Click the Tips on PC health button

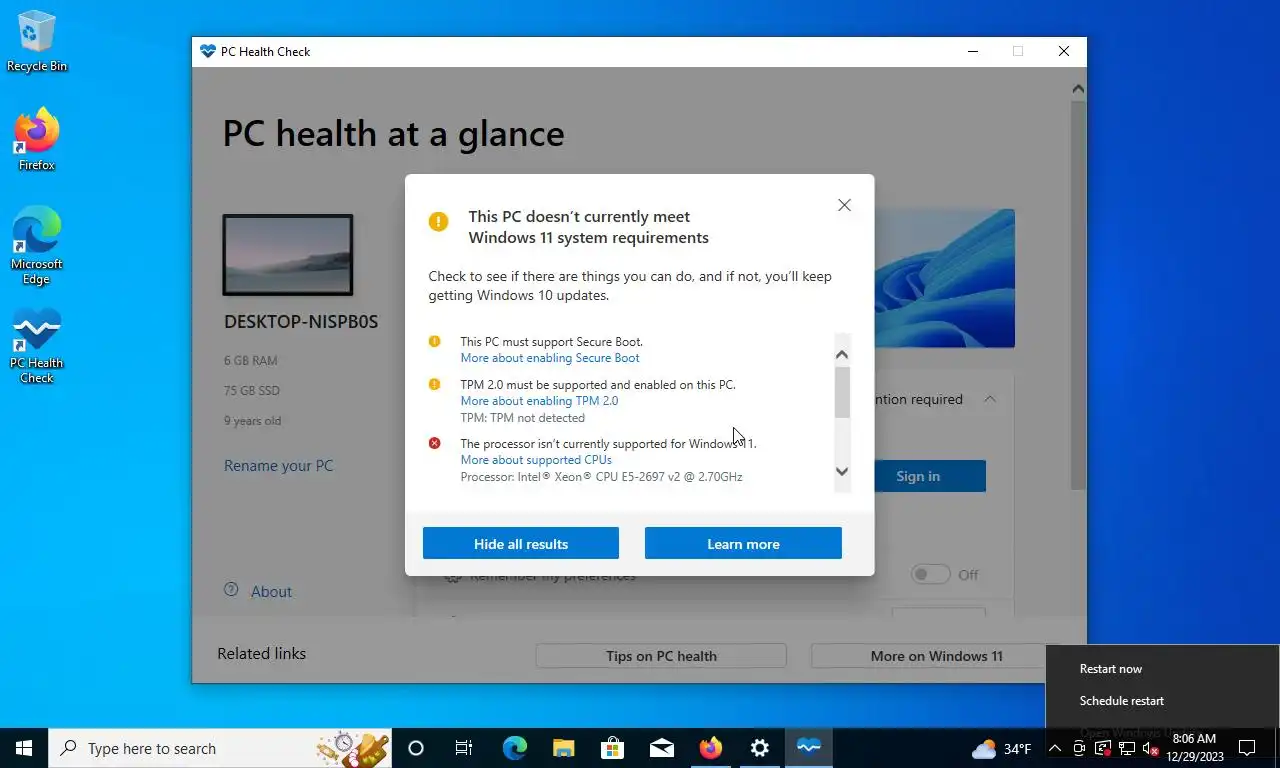[661, 656]
